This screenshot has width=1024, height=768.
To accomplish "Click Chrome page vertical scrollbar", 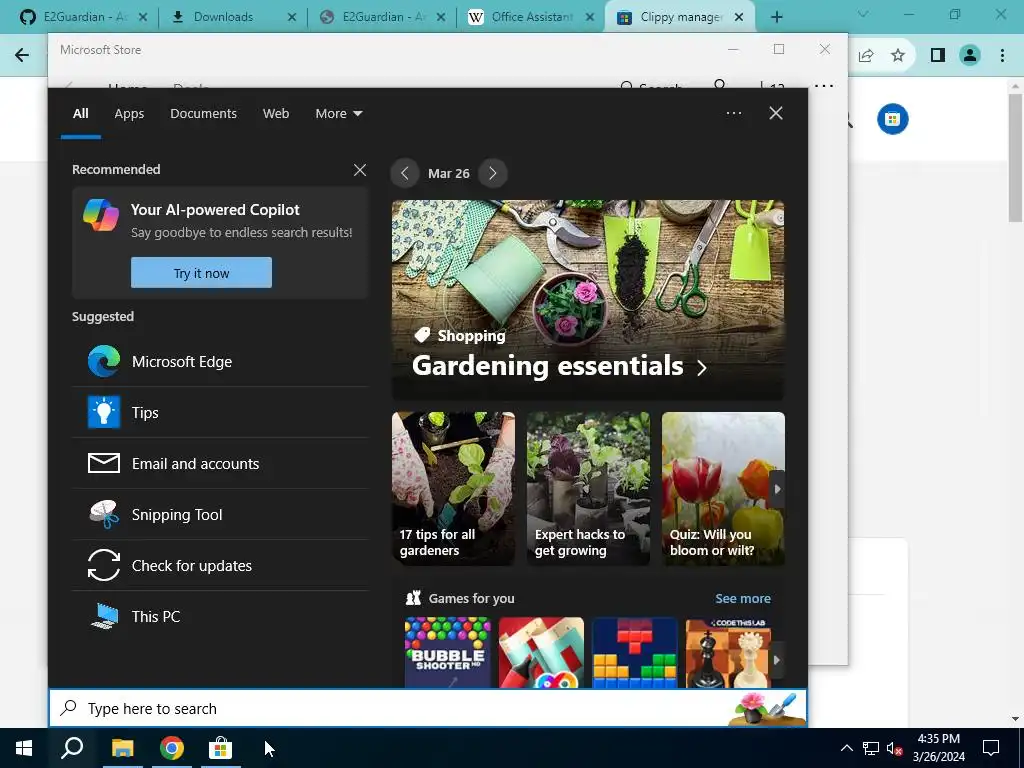I will pyautogui.click(x=1015, y=157).
